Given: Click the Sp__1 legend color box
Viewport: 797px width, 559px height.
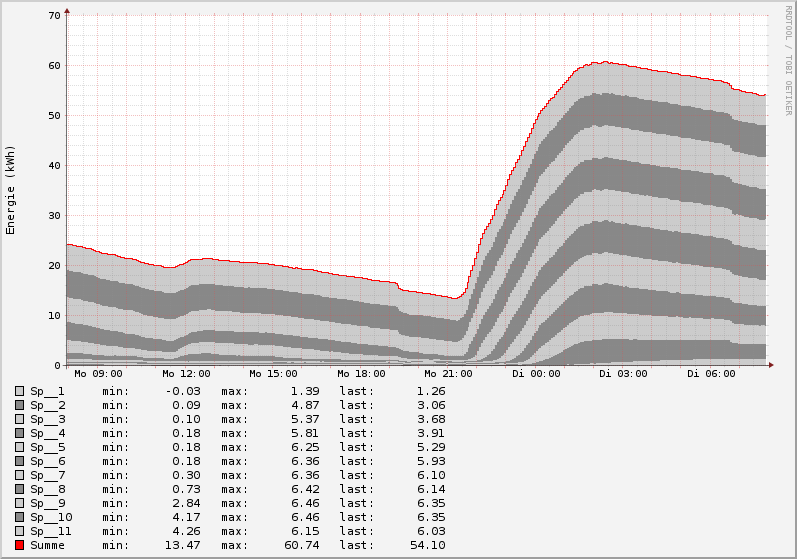Looking at the screenshot, I should pos(19,391).
